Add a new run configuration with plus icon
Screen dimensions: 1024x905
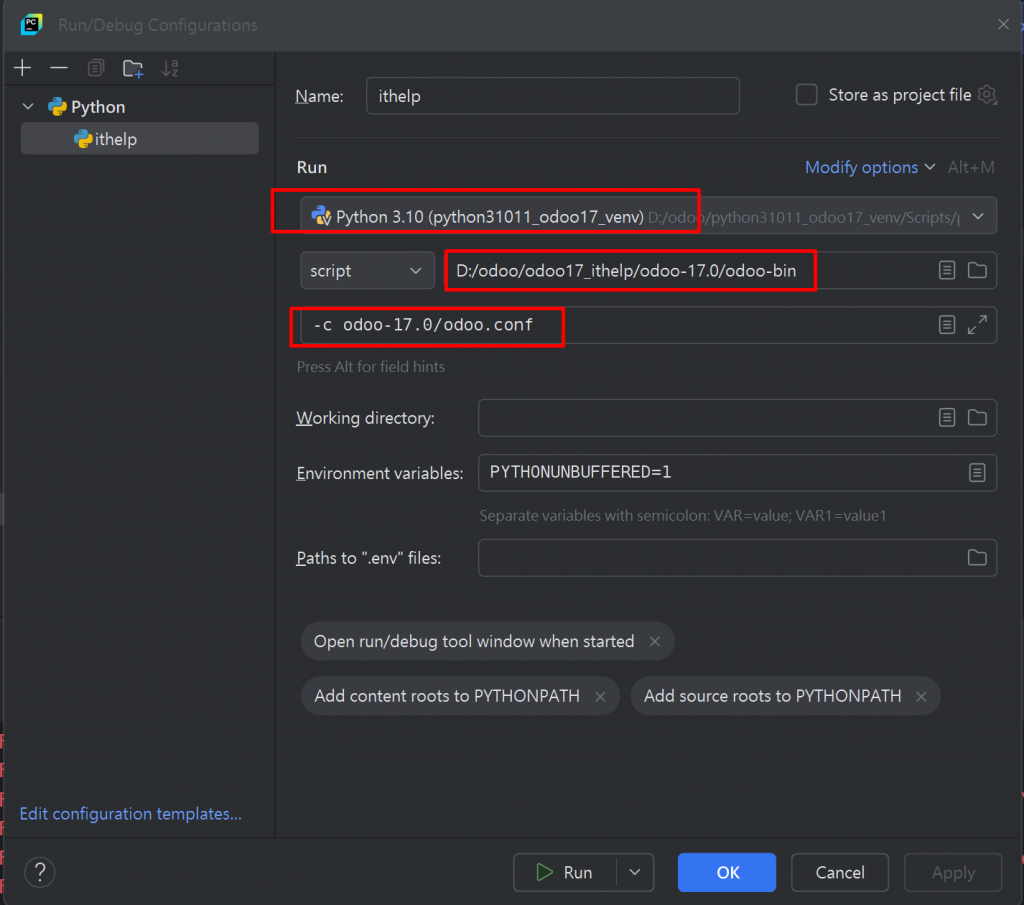[x=22, y=68]
